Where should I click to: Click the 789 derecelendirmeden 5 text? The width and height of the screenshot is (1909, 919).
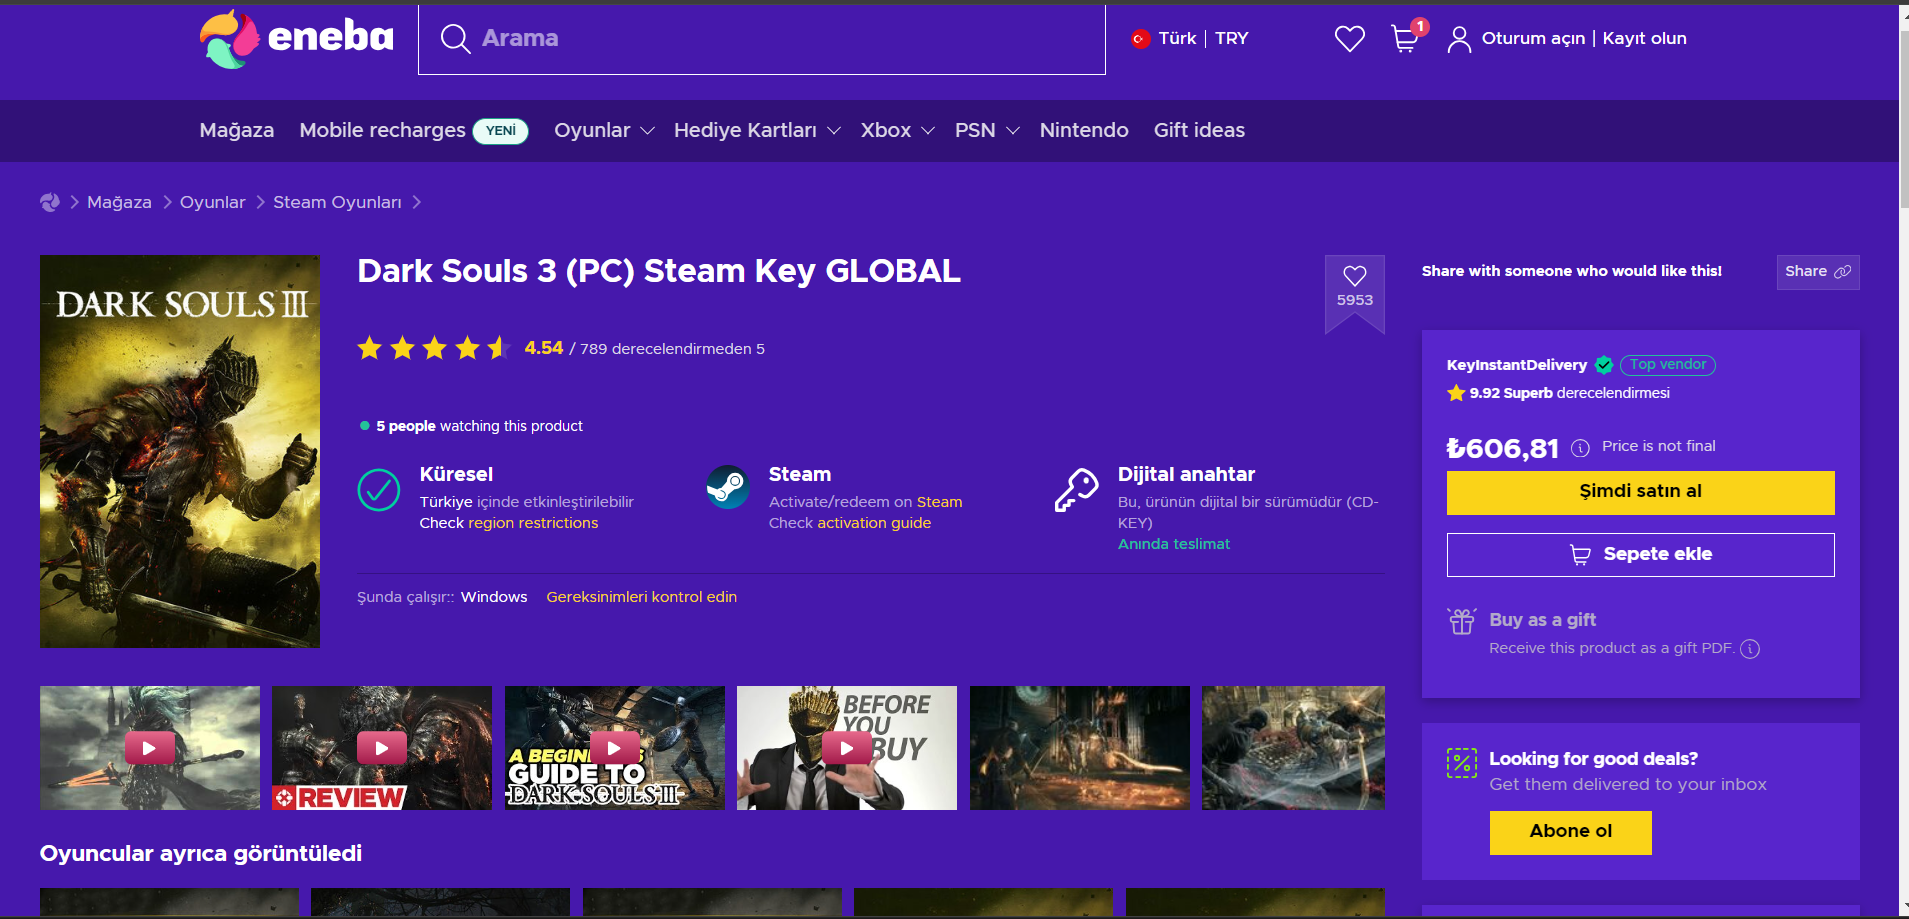[x=672, y=349]
